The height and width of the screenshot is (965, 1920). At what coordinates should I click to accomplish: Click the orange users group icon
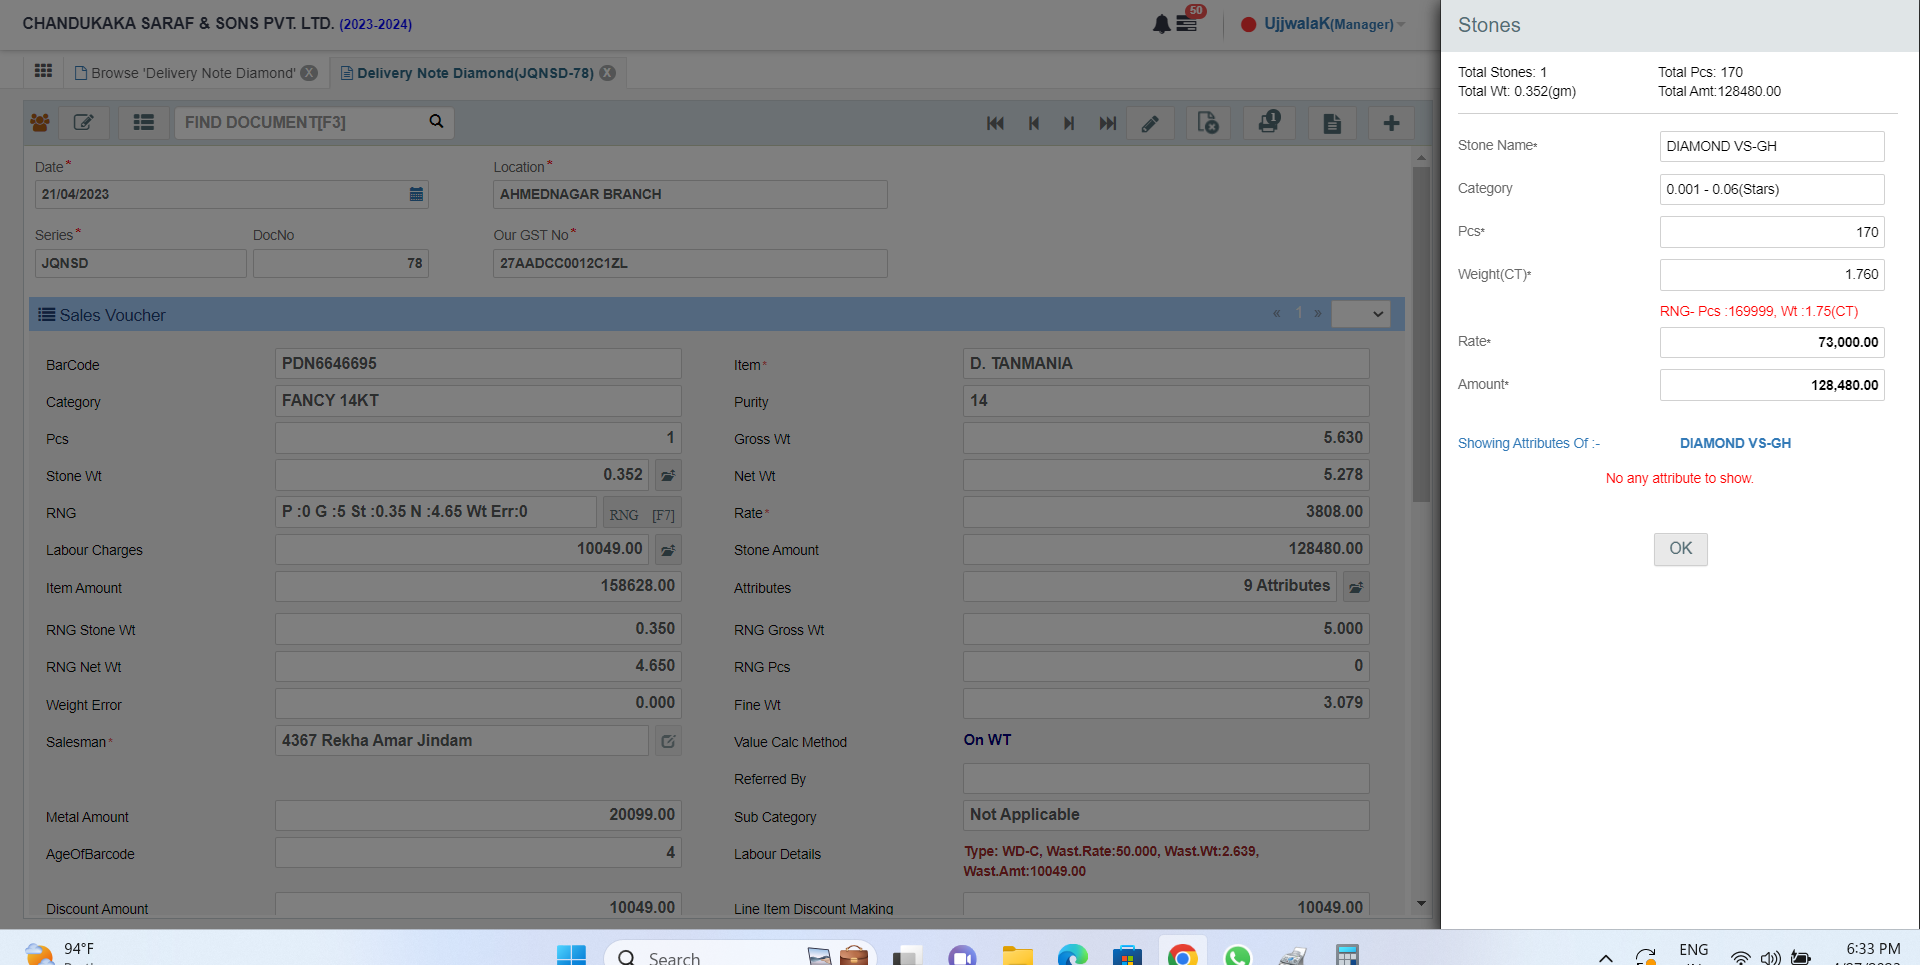[40, 123]
